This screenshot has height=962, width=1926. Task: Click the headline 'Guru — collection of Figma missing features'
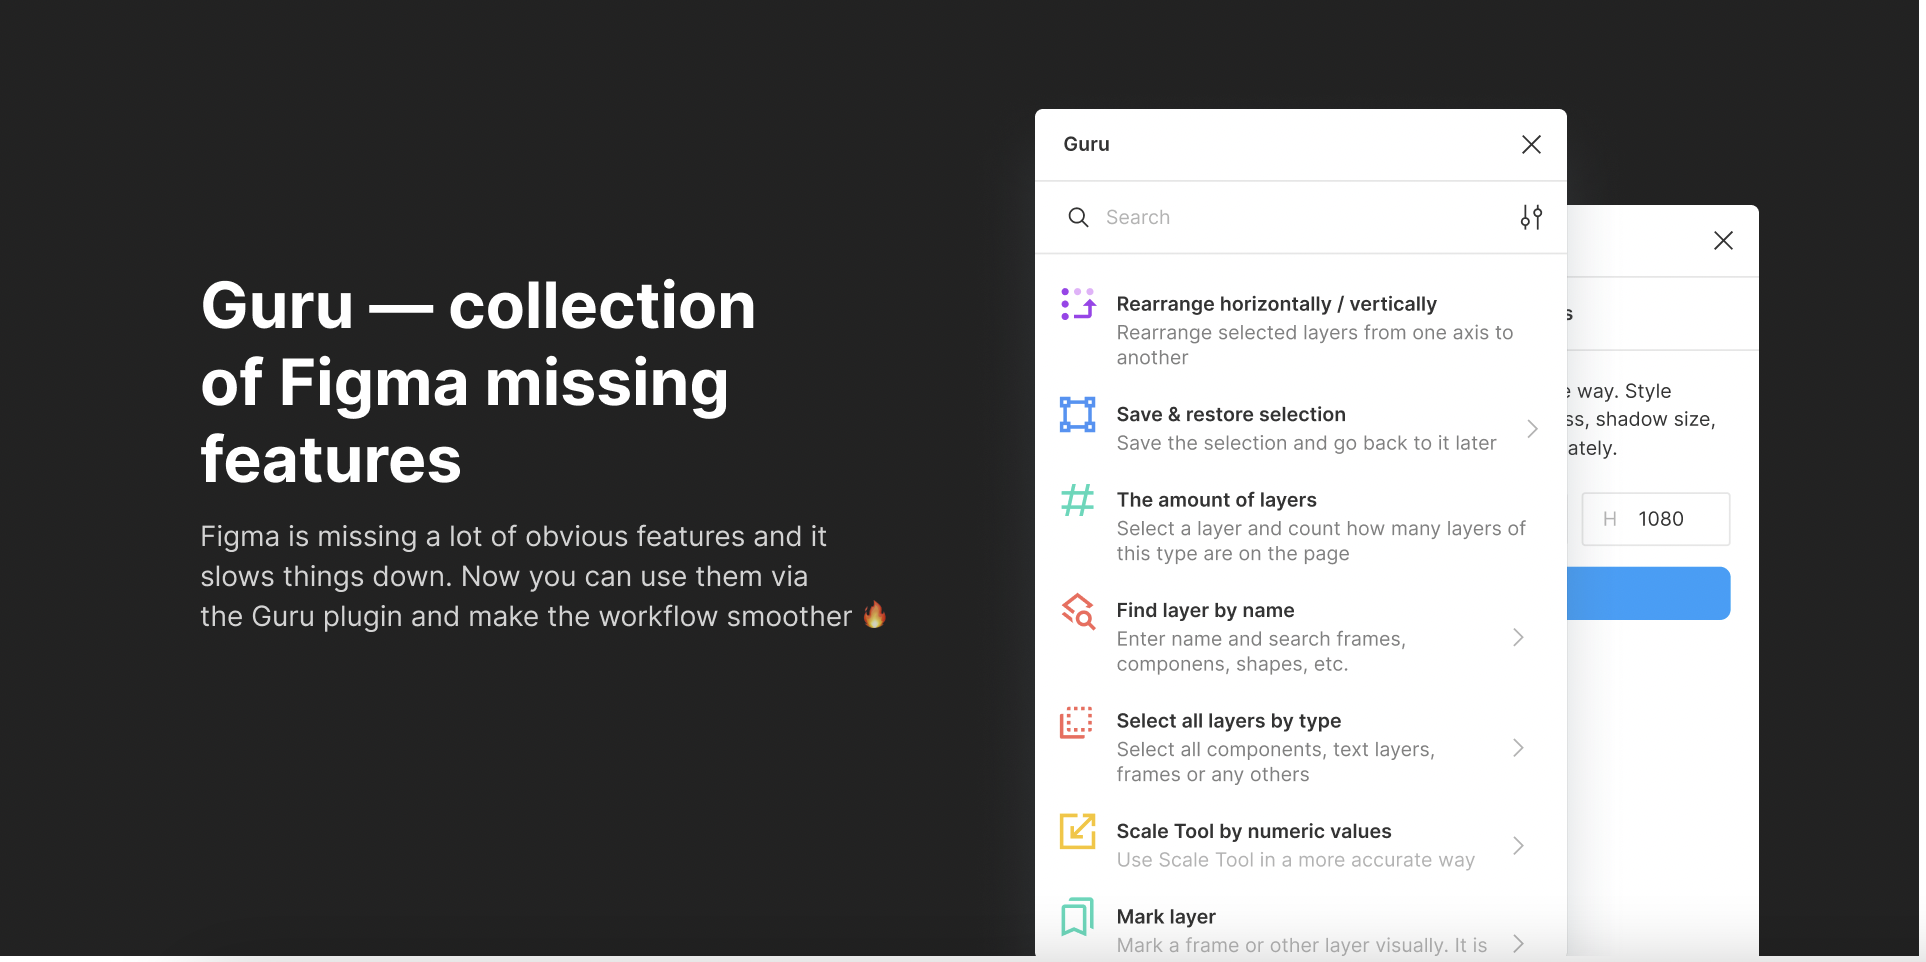(478, 382)
